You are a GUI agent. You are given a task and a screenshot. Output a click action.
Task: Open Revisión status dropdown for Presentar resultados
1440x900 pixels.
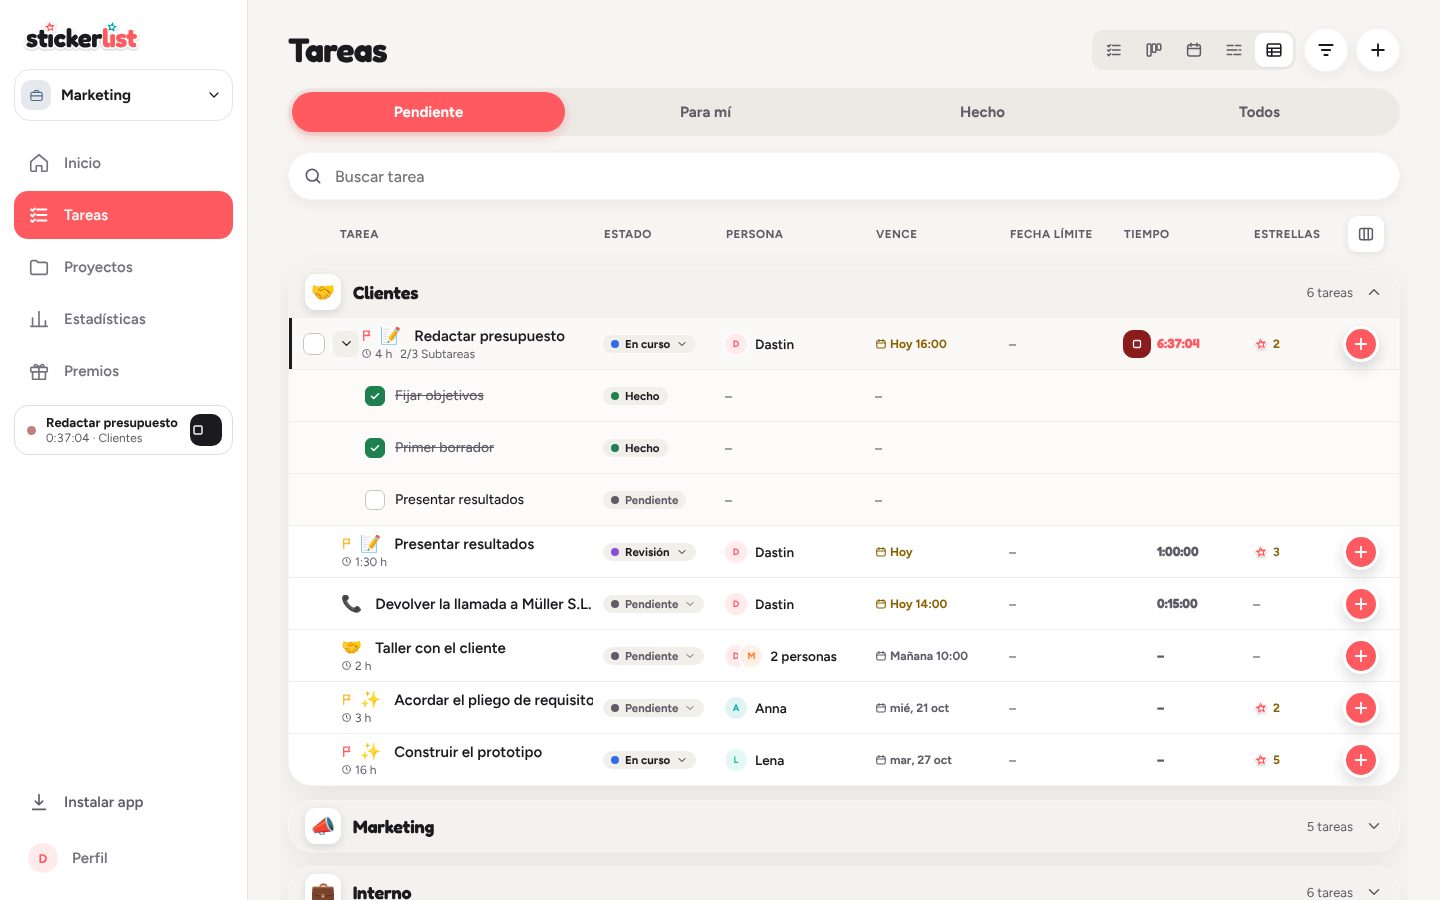649,552
